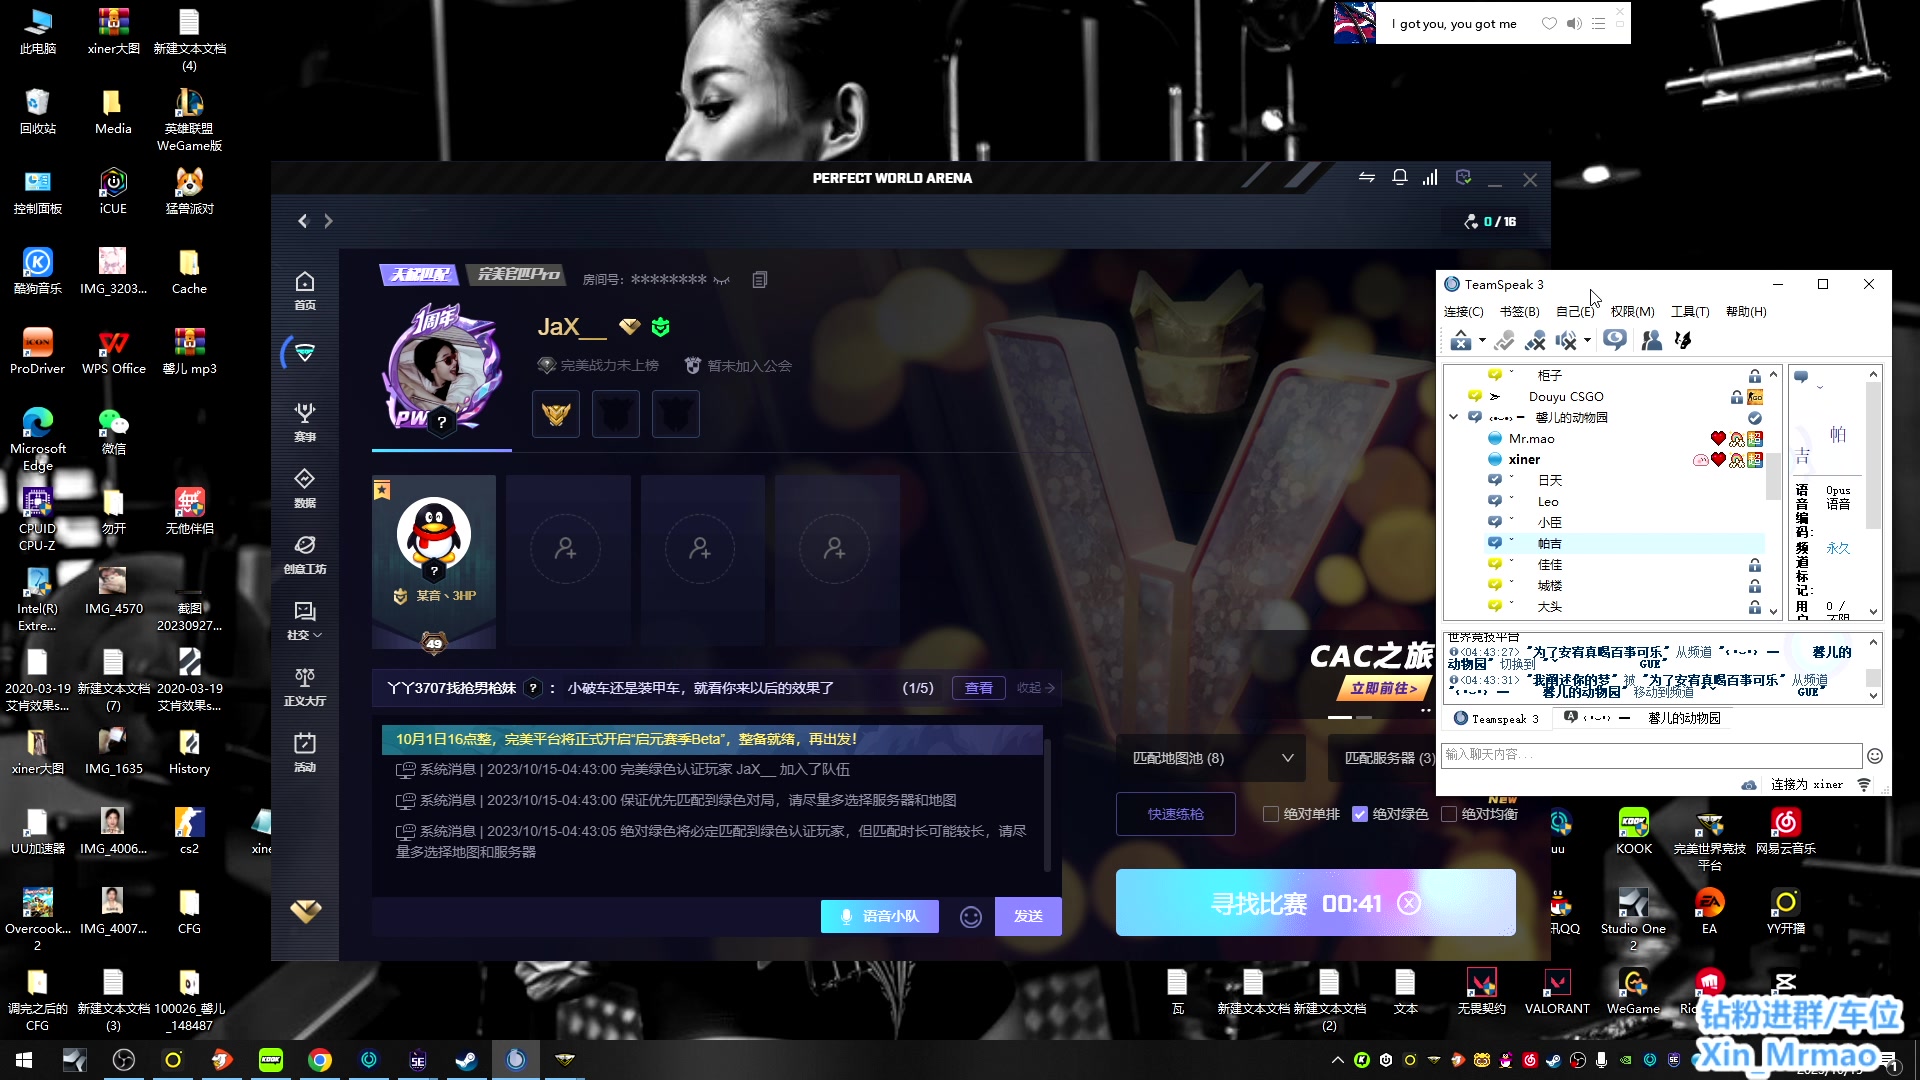The height and width of the screenshot is (1080, 1920).
Task: Show hidden tray icons with taskbar chevron
Action: click(1337, 1060)
